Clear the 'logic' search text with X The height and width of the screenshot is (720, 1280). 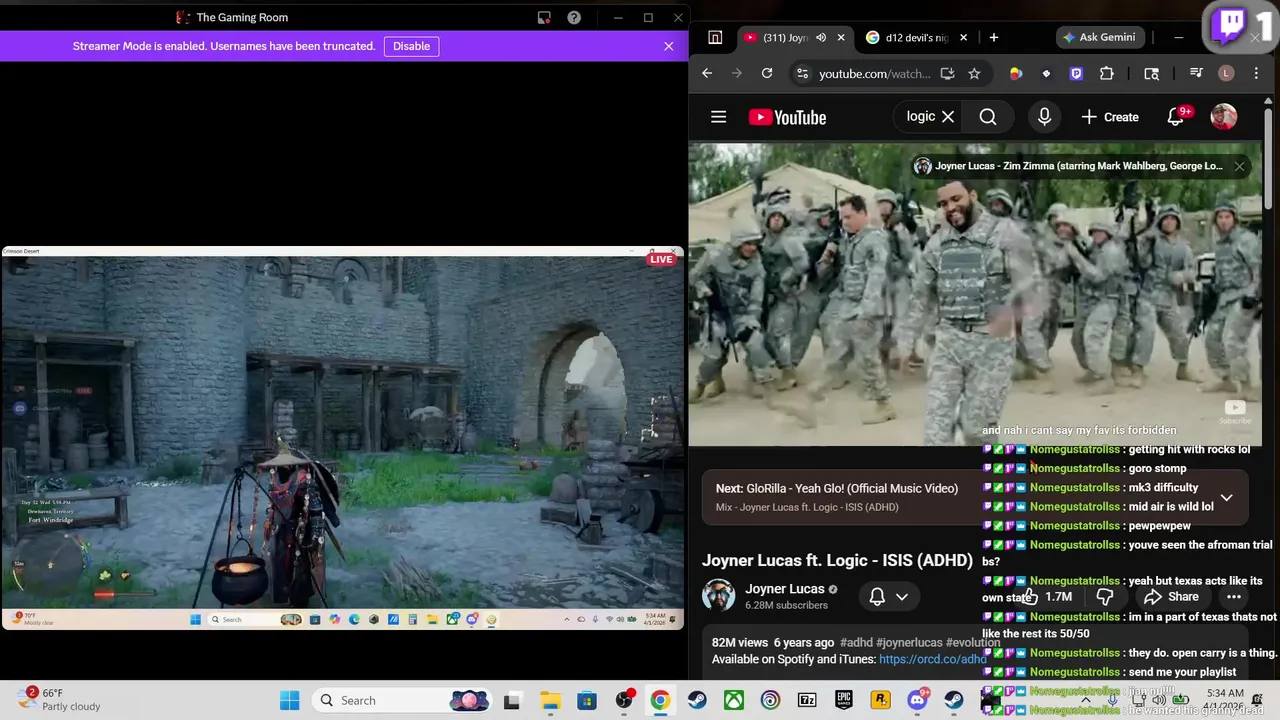[x=948, y=117]
